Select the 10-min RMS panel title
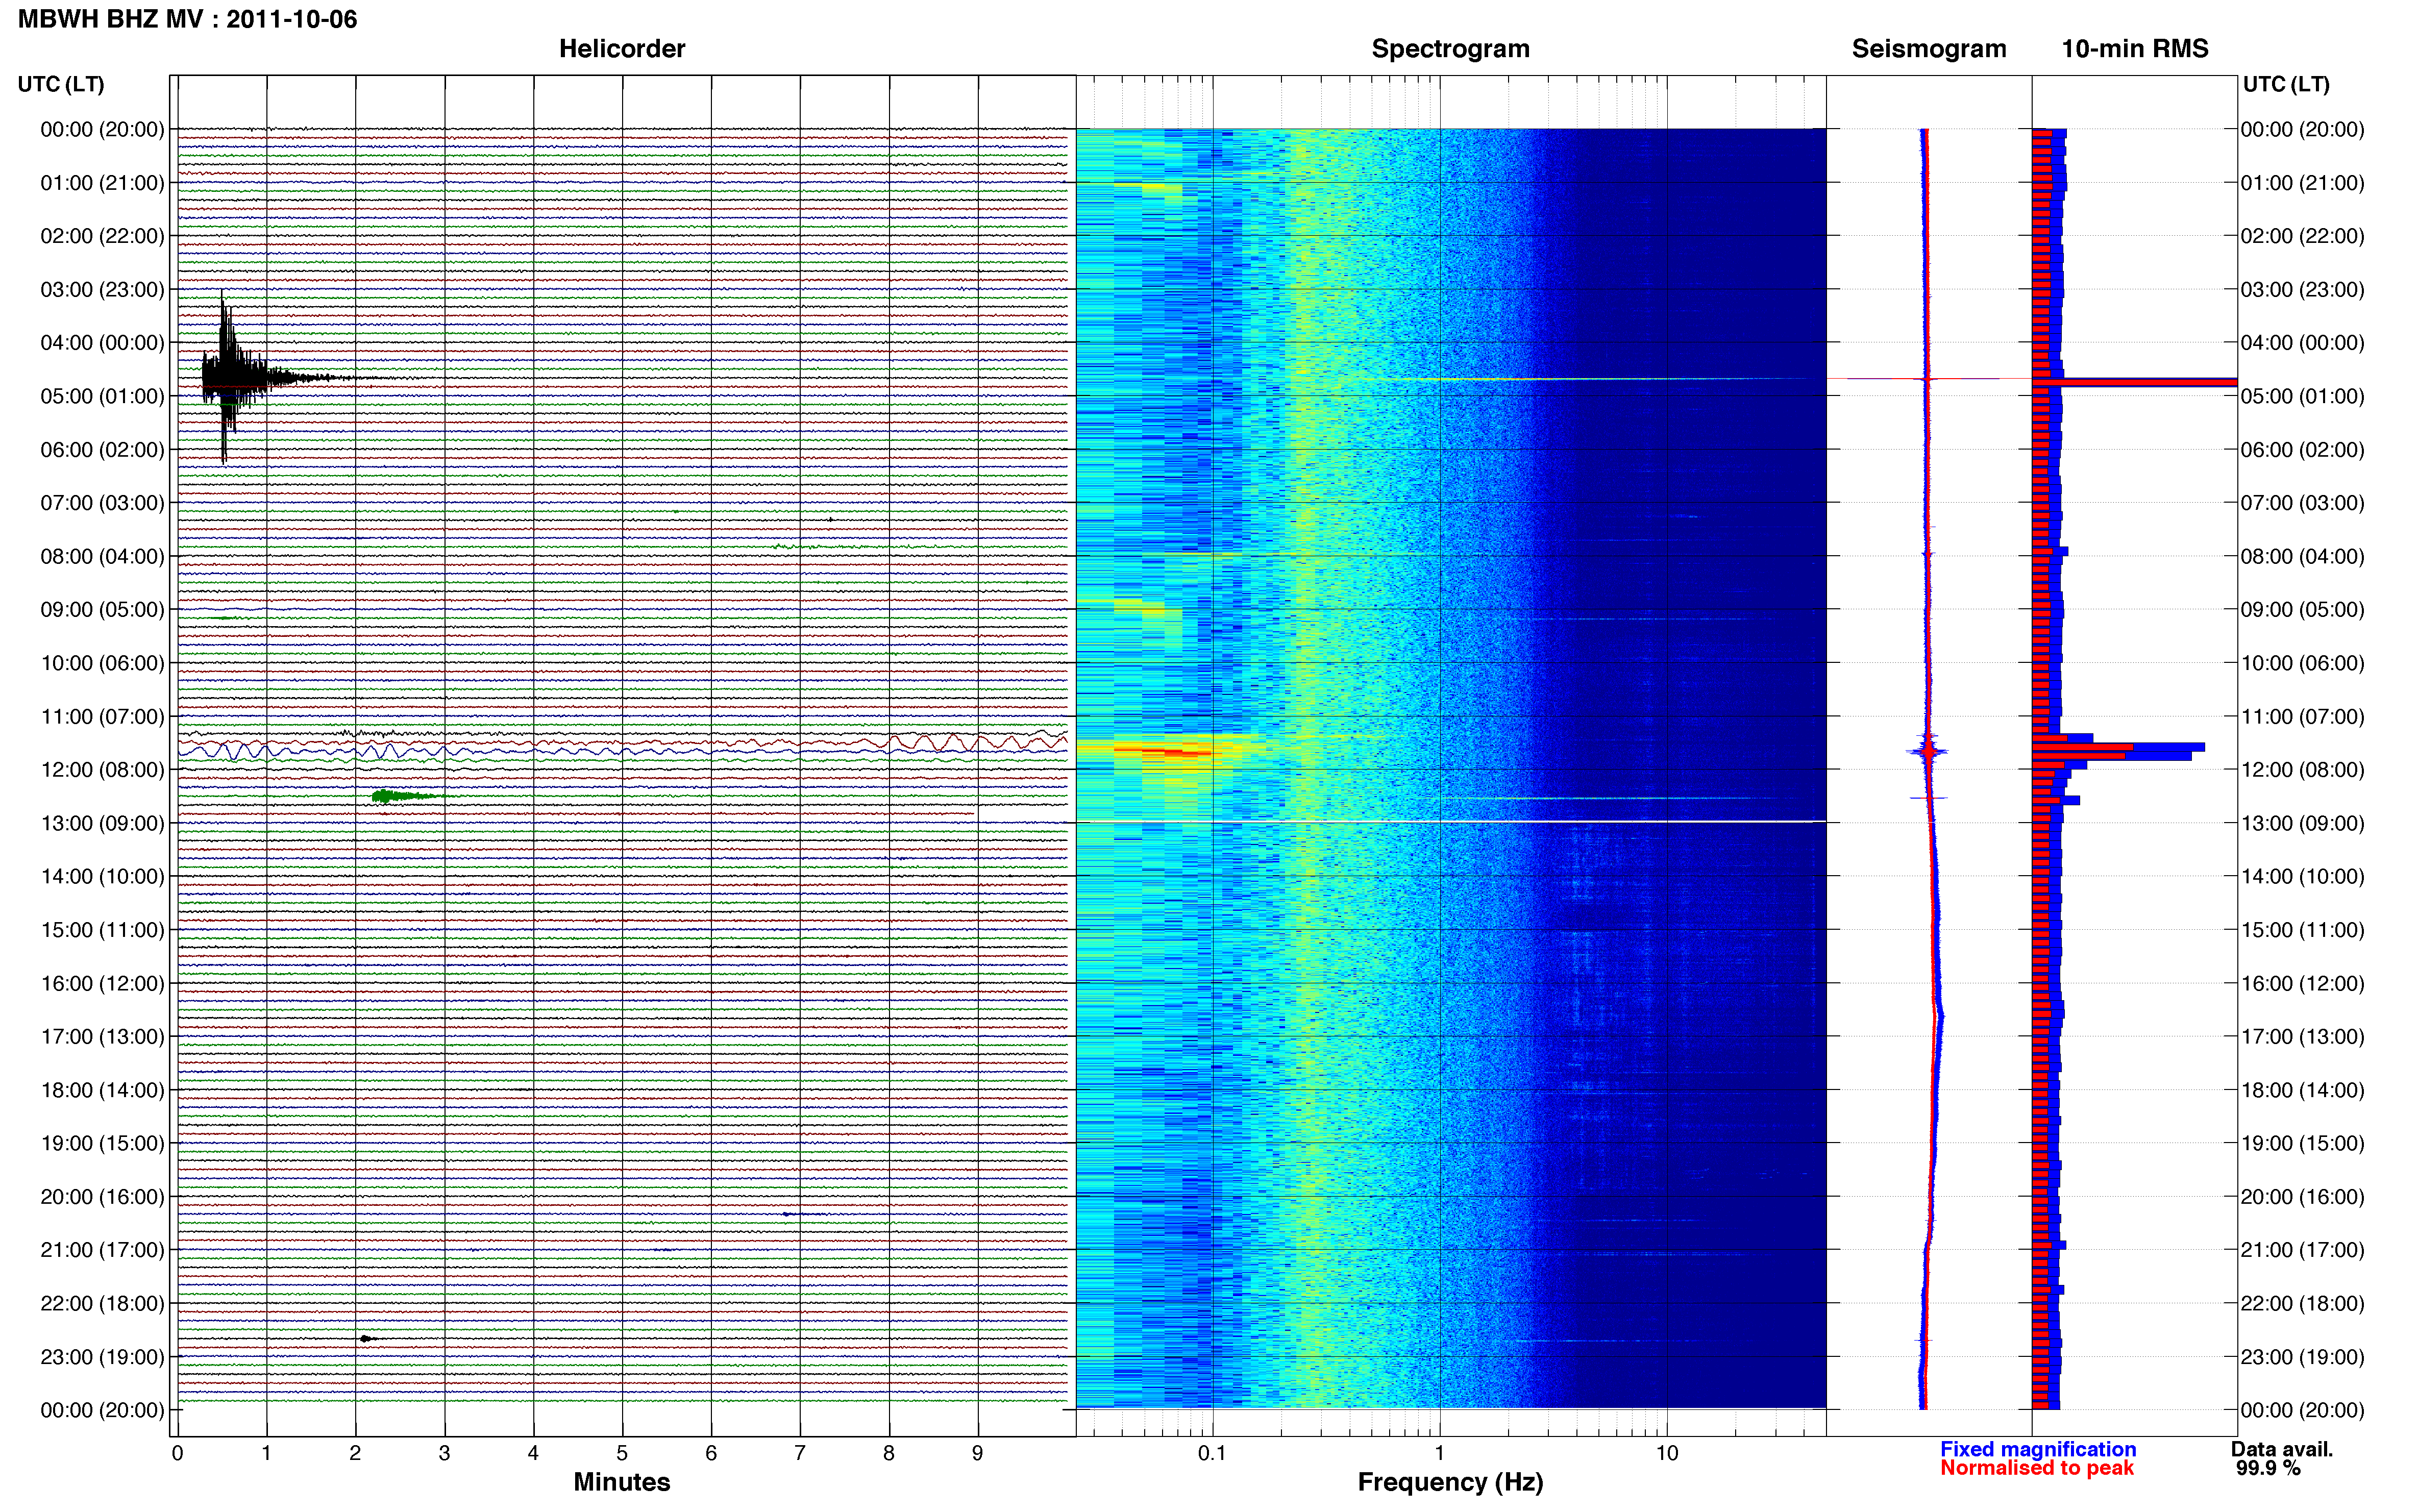 pyautogui.click(x=2134, y=49)
